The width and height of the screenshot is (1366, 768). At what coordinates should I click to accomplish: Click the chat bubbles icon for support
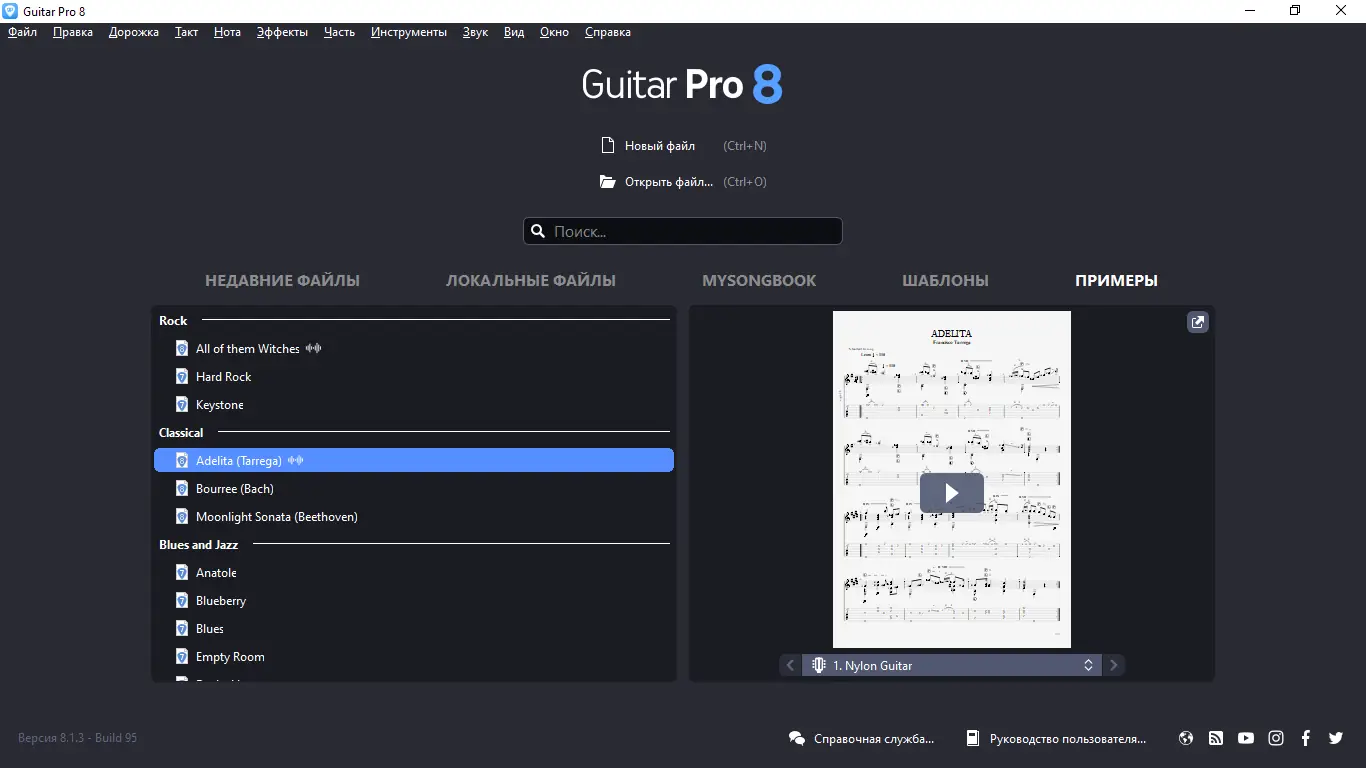797,738
